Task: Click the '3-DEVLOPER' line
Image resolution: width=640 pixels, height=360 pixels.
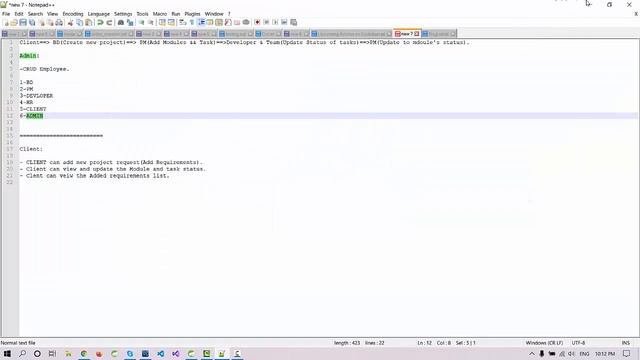Action: click(36, 96)
